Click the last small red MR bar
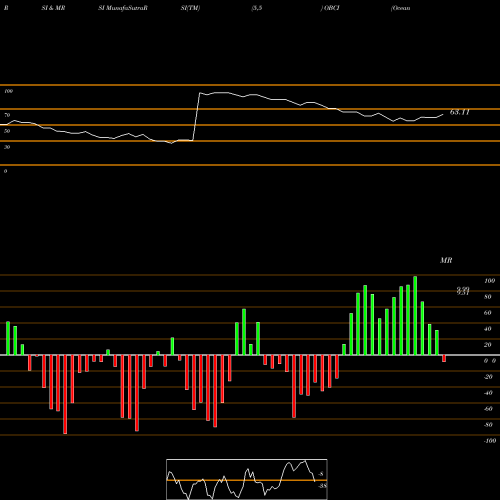The height and width of the screenshot is (500, 500). [444, 359]
